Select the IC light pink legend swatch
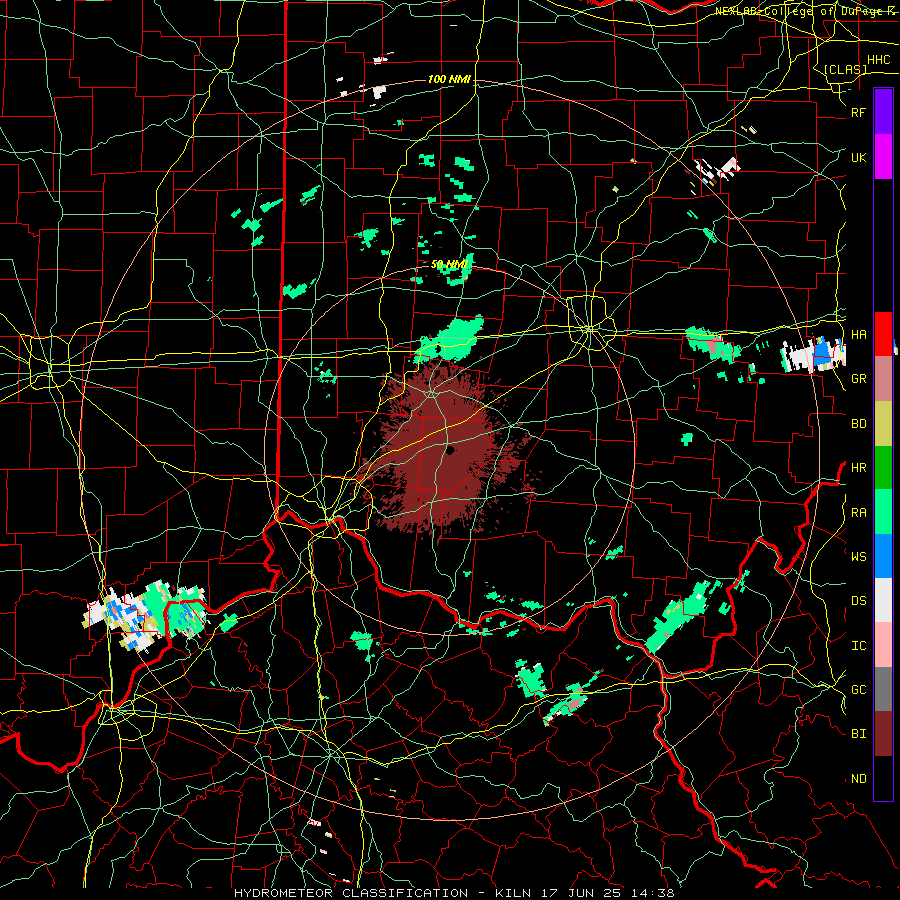The image size is (900, 900). [883, 645]
